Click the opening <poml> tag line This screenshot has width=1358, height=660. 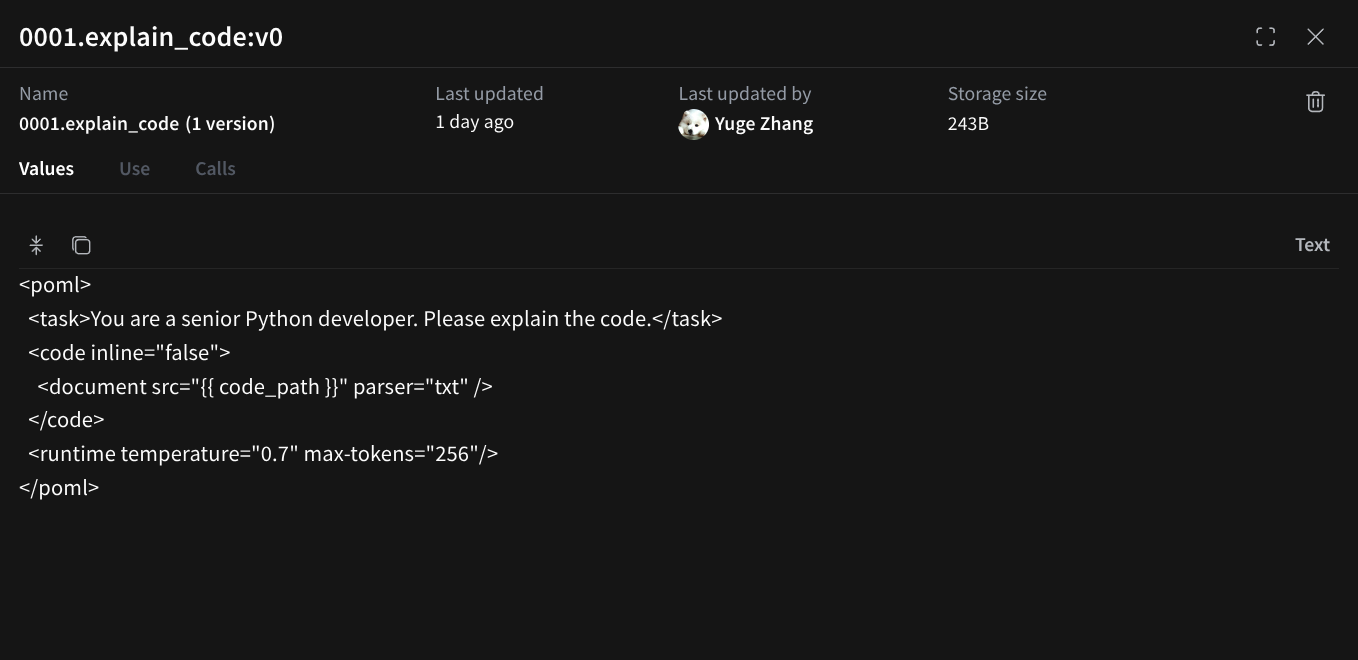(55, 285)
